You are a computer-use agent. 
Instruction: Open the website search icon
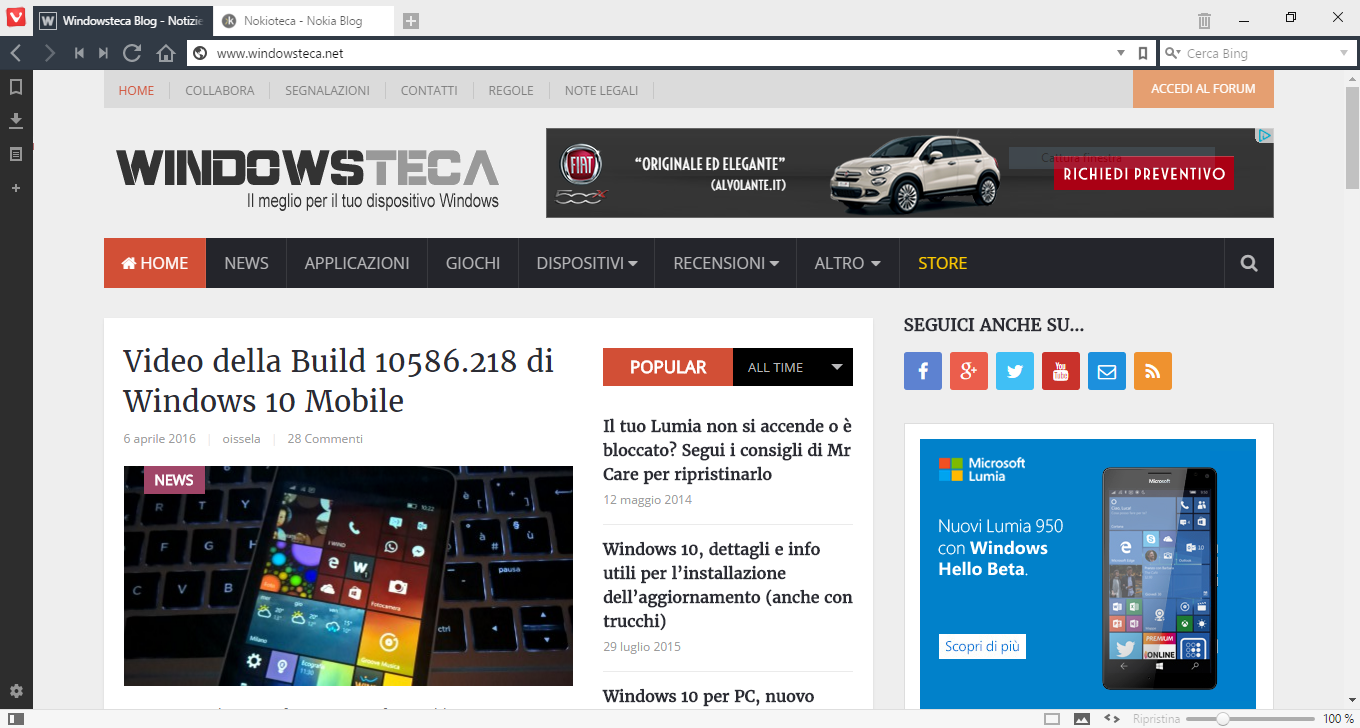click(1249, 263)
